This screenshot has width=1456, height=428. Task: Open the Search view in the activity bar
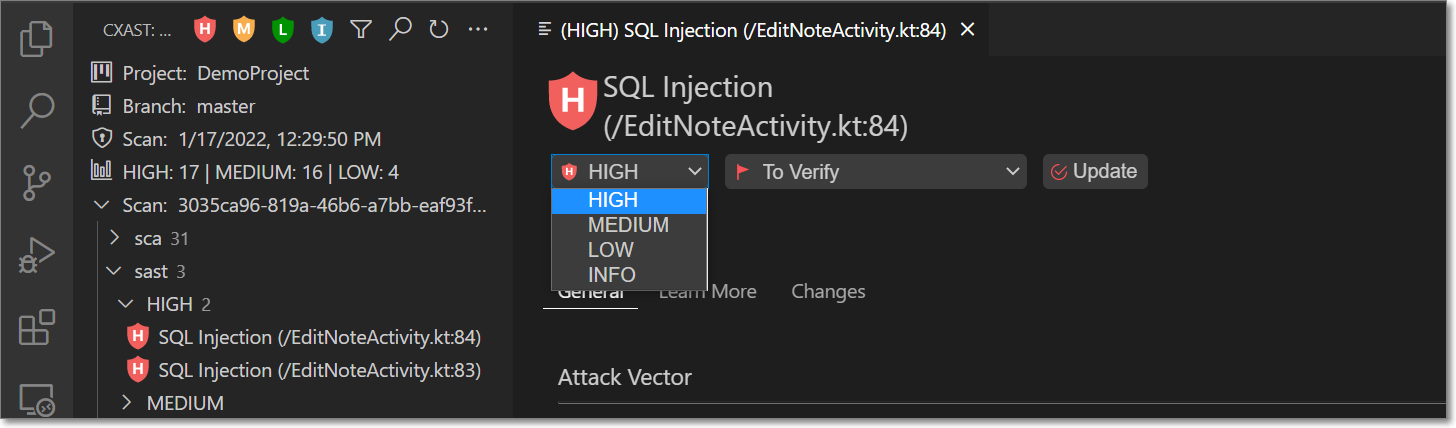37,110
